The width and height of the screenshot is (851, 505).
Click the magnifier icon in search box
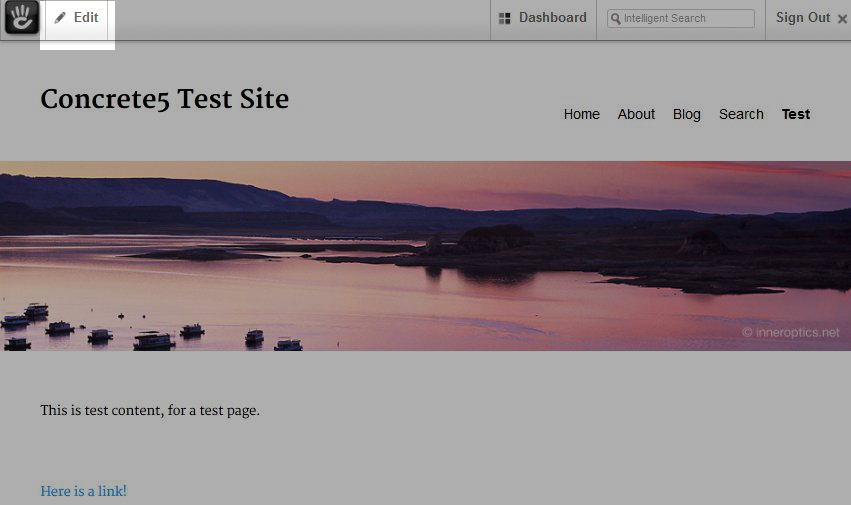pyautogui.click(x=615, y=19)
